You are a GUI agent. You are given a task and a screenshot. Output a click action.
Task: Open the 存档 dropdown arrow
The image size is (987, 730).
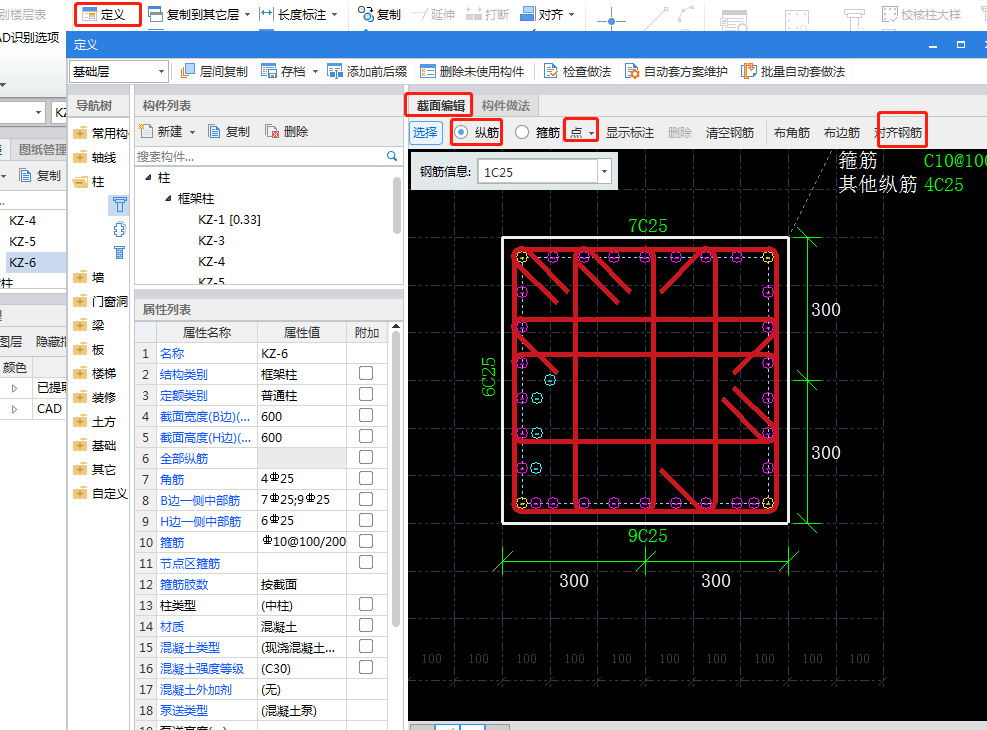pos(315,72)
